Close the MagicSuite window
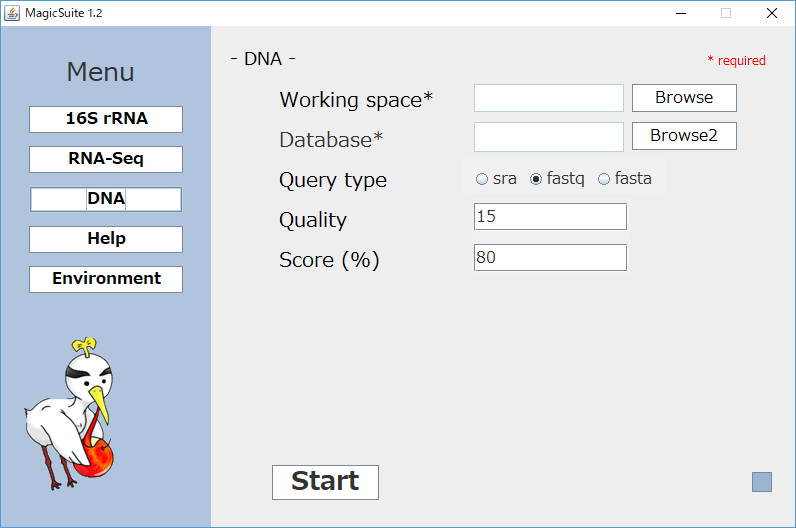The height and width of the screenshot is (528, 796). tap(772, 13)
